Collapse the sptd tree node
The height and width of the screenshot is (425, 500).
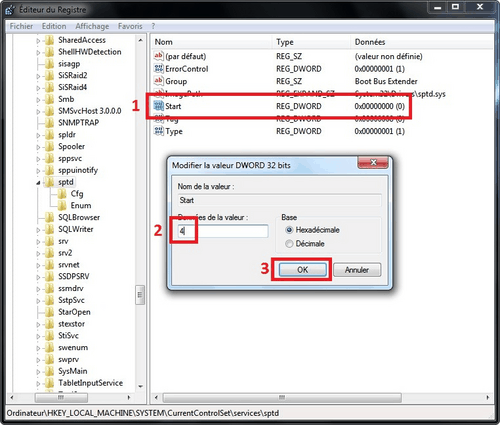tap(38, 183)
